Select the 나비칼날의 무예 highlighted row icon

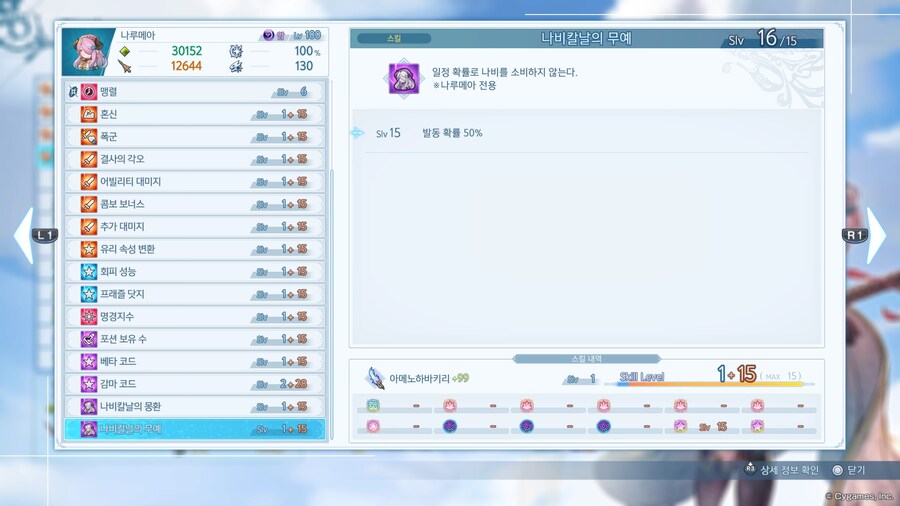coord(88,429)
